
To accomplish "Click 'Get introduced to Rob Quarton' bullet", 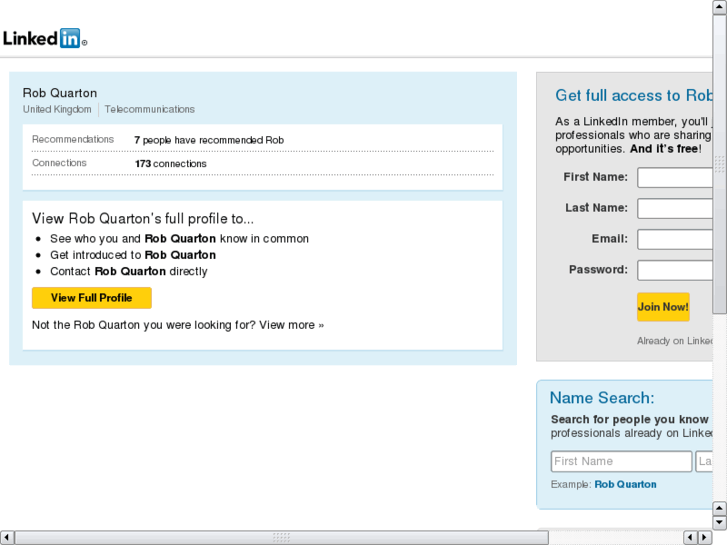I will (133, 255).
